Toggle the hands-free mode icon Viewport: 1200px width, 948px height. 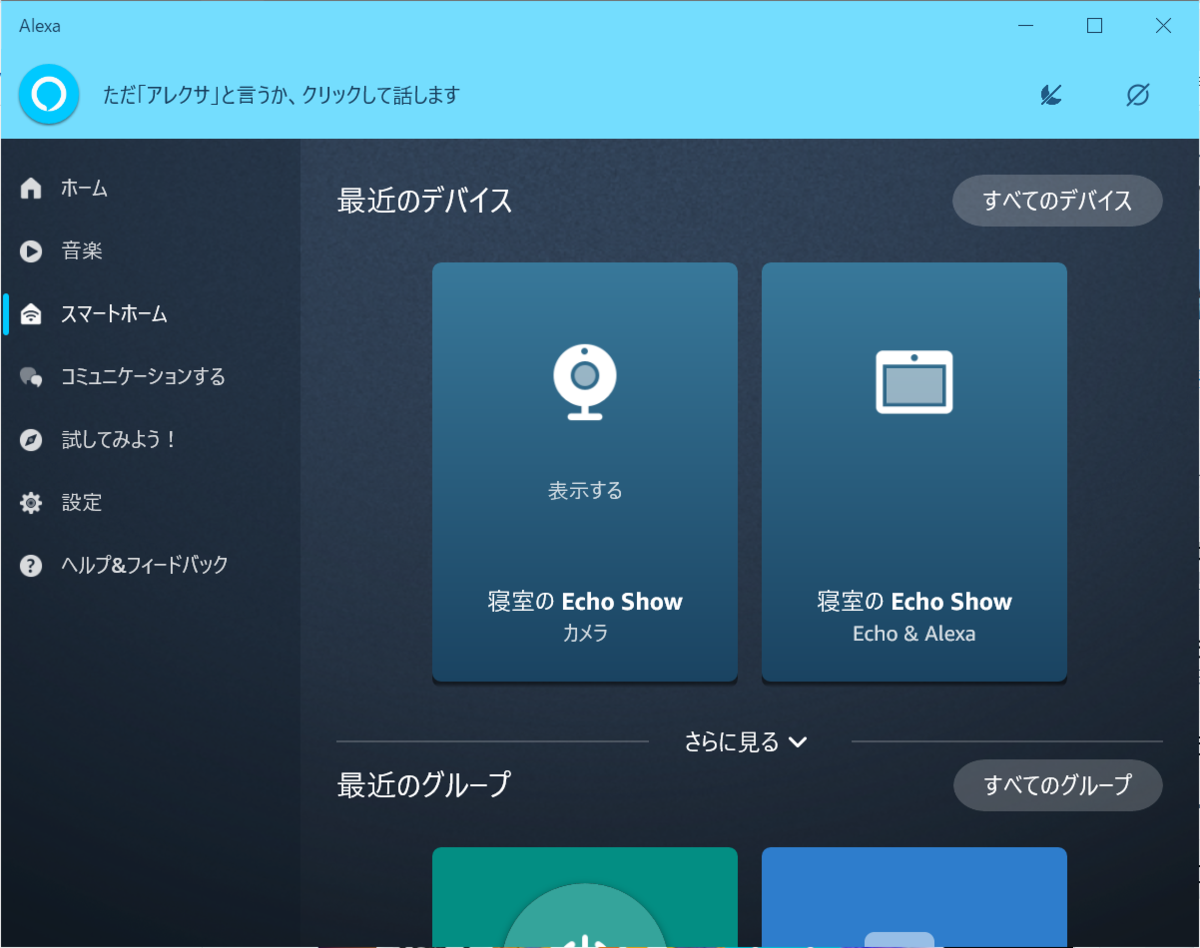tap(1135, 94)
